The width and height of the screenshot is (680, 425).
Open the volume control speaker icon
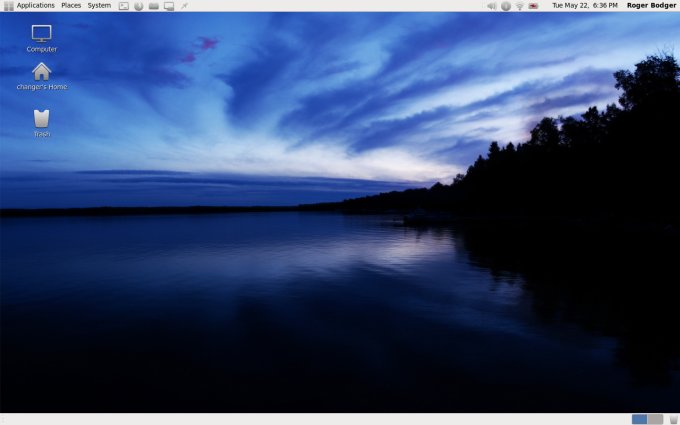point(491,6)
